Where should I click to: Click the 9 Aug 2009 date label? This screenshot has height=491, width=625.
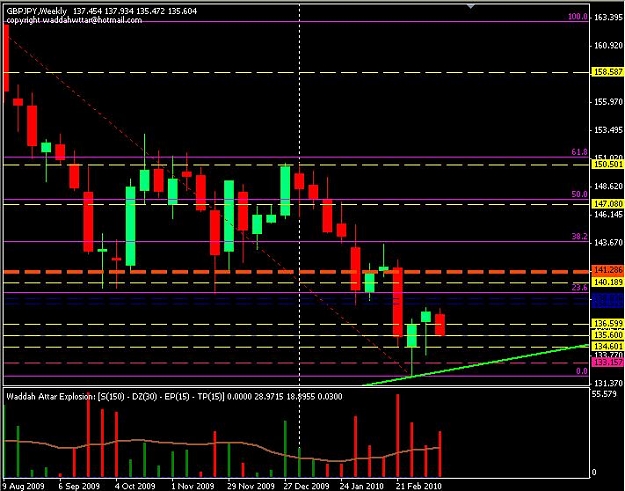(24, 486)
